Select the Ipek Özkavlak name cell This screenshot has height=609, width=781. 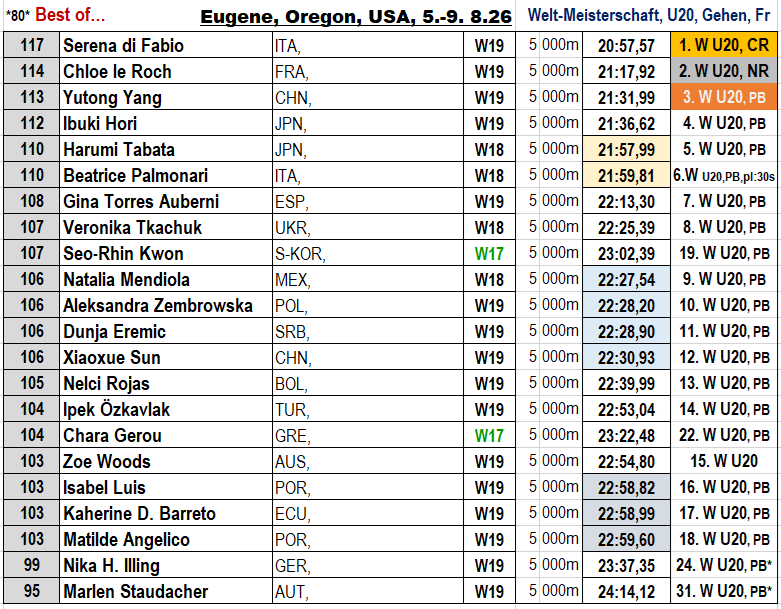166,409
